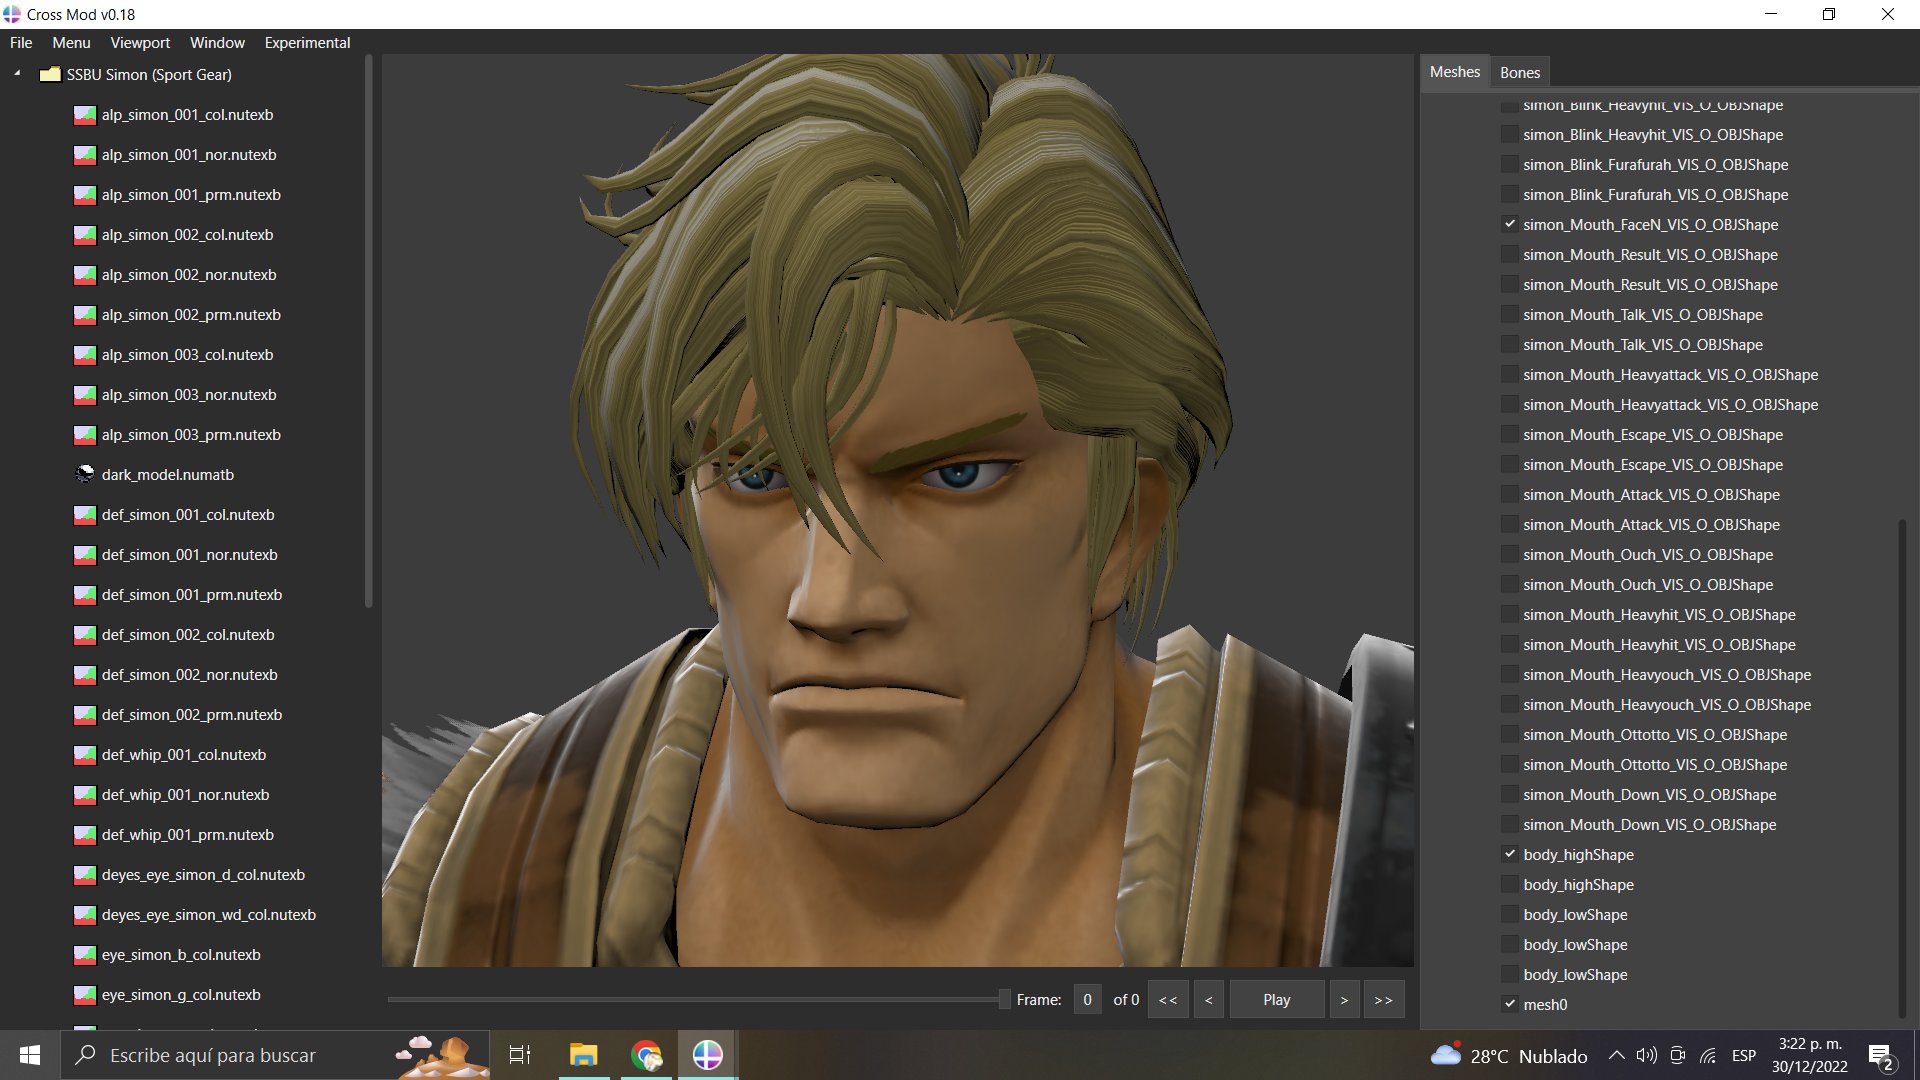Select the Meshes tab
Image resolution: width=1920 pixels, height=1080 pixels.
click(1454, 72)
